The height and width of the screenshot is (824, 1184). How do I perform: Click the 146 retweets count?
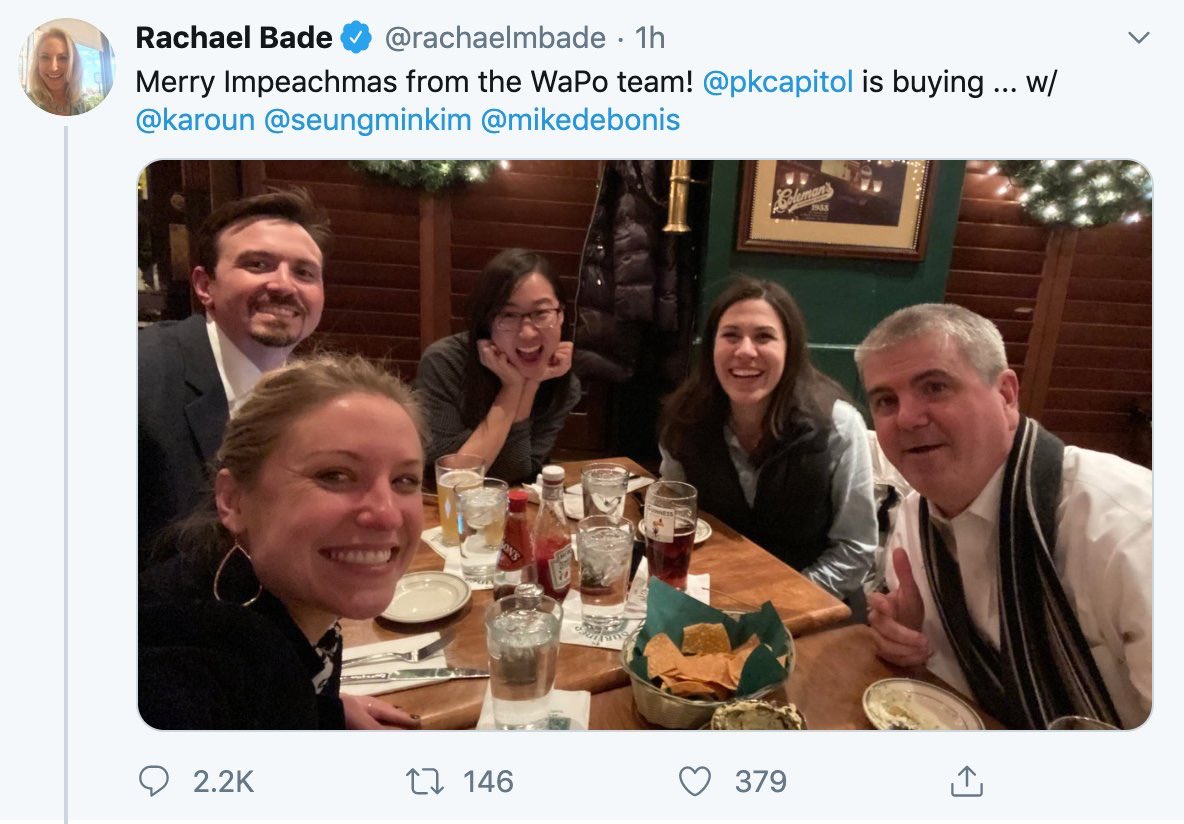pos(488,781)
